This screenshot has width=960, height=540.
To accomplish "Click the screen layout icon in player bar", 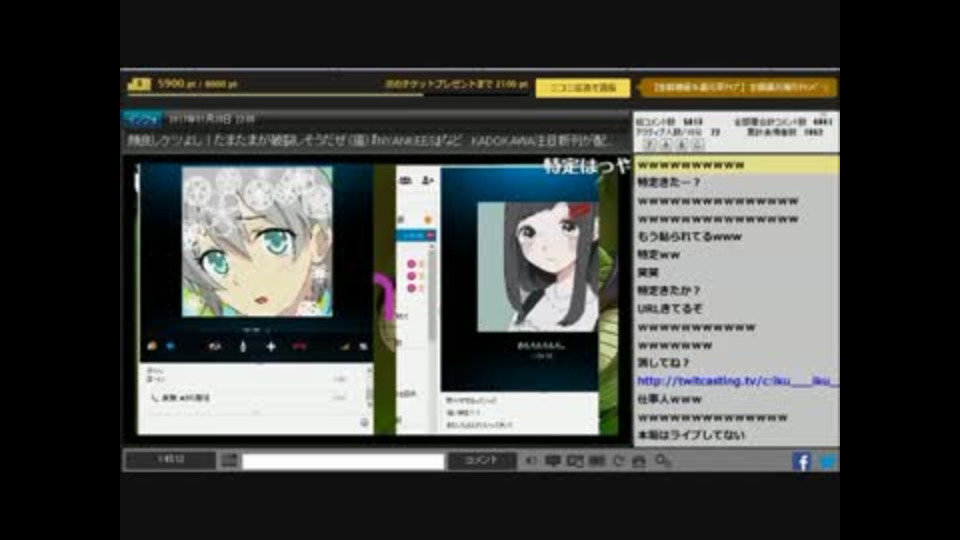I will (575, 460).
